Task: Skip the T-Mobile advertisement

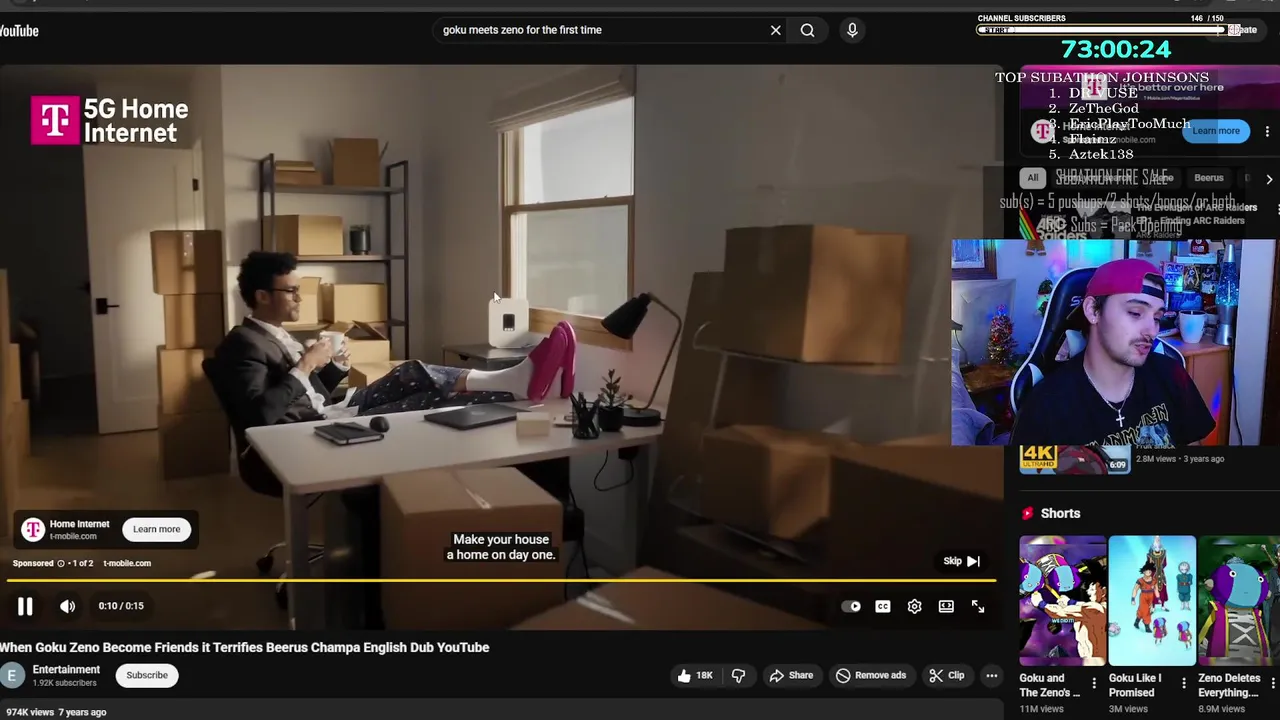Action: tap(962, 561)
